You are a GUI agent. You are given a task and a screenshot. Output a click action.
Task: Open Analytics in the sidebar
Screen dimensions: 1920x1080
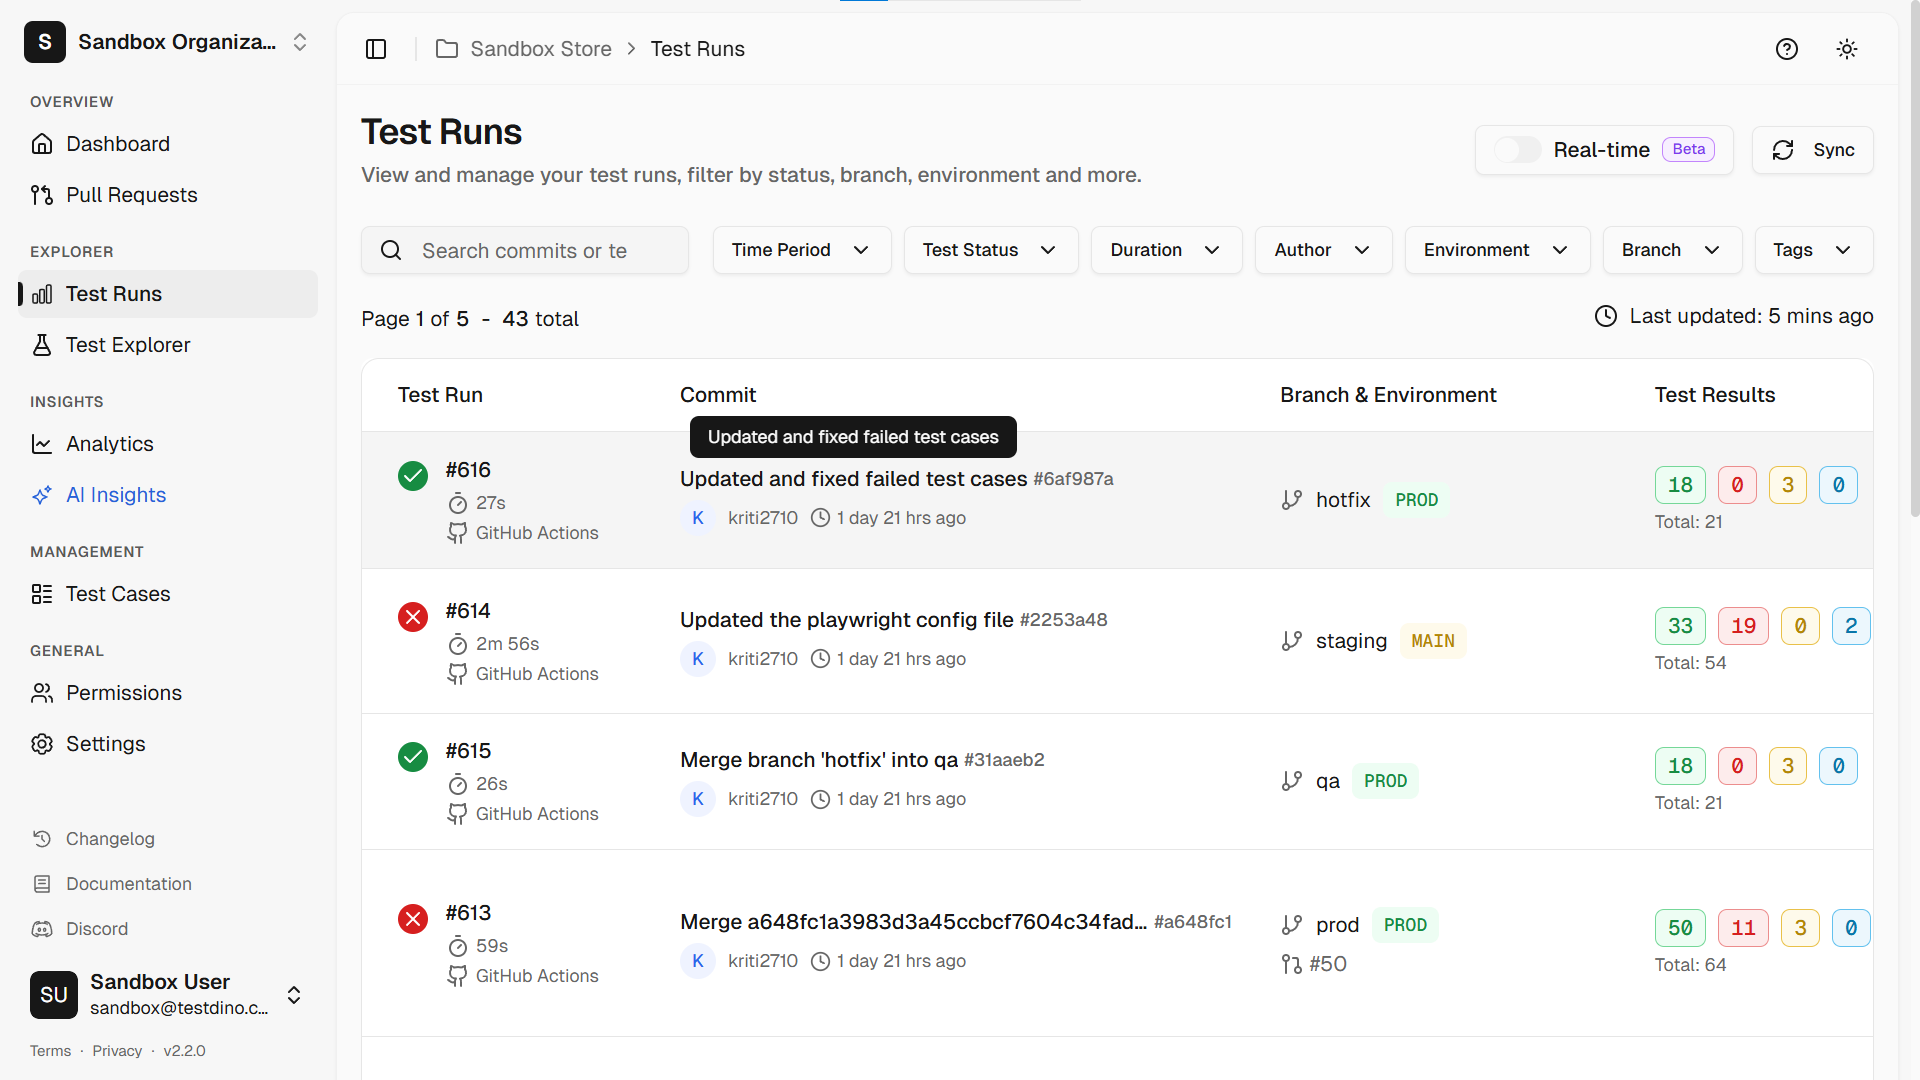[109, 444]
